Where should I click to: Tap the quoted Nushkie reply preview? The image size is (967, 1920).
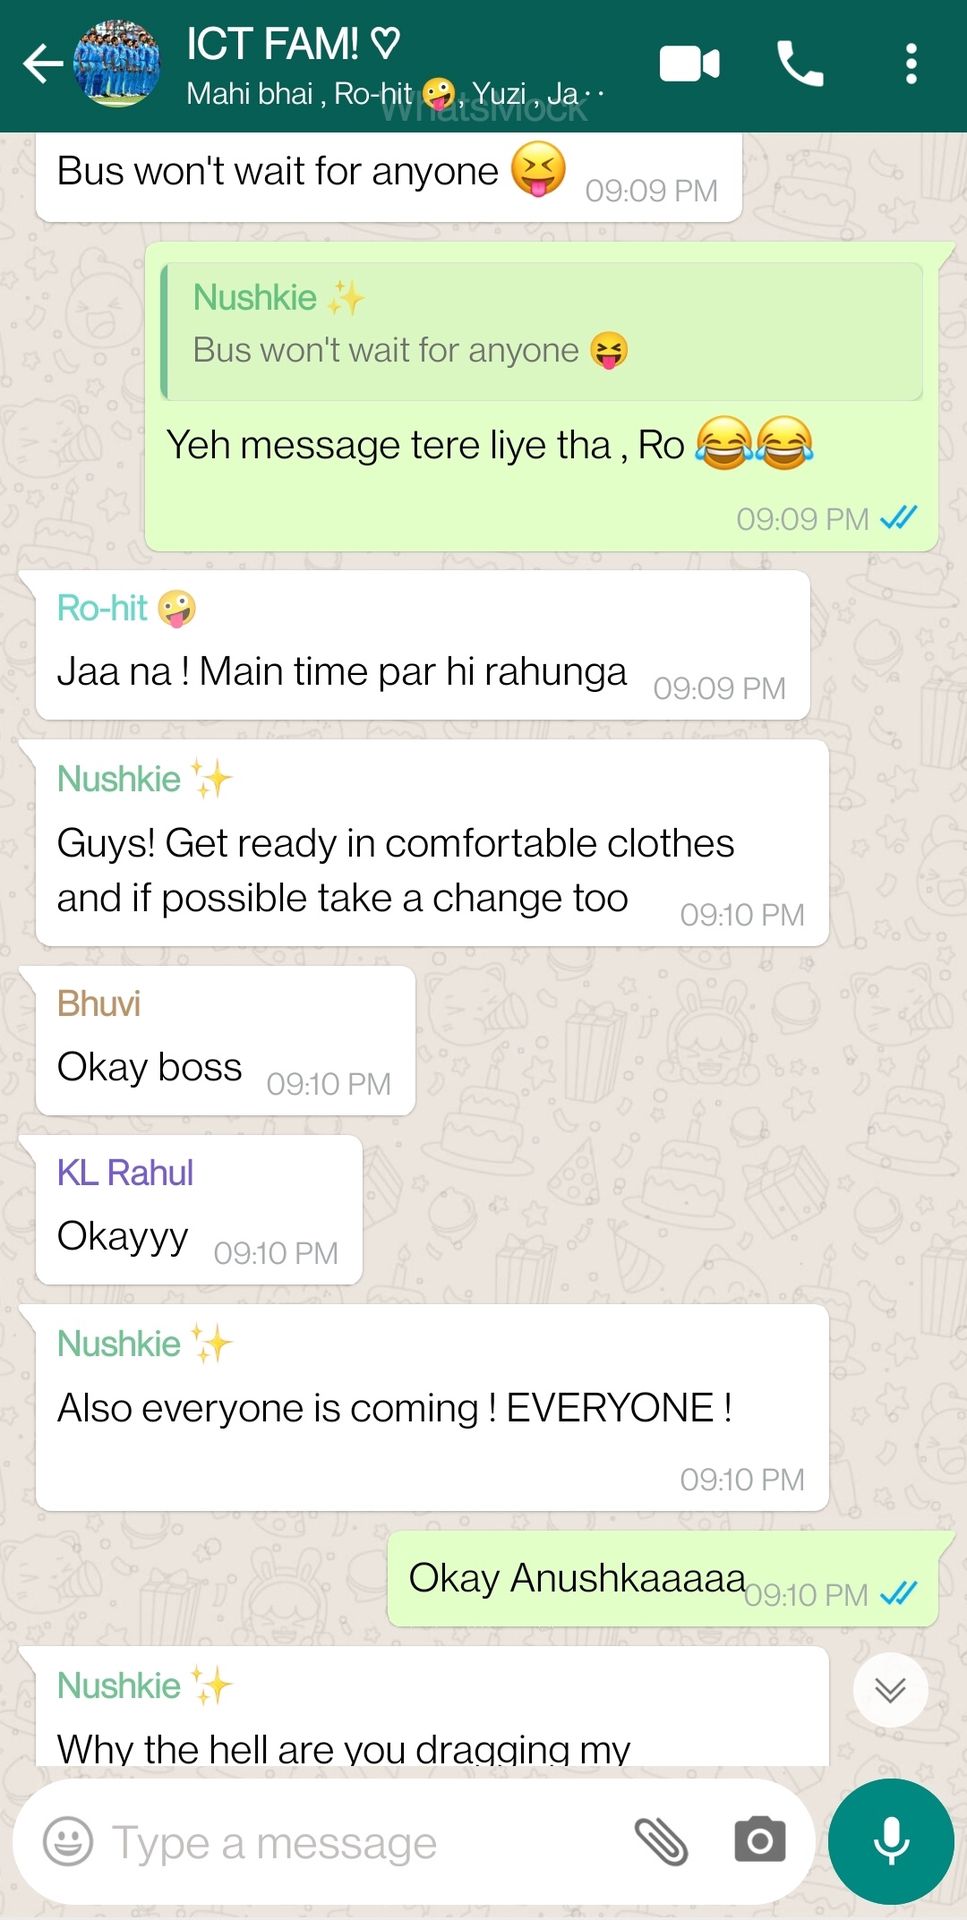541,331
